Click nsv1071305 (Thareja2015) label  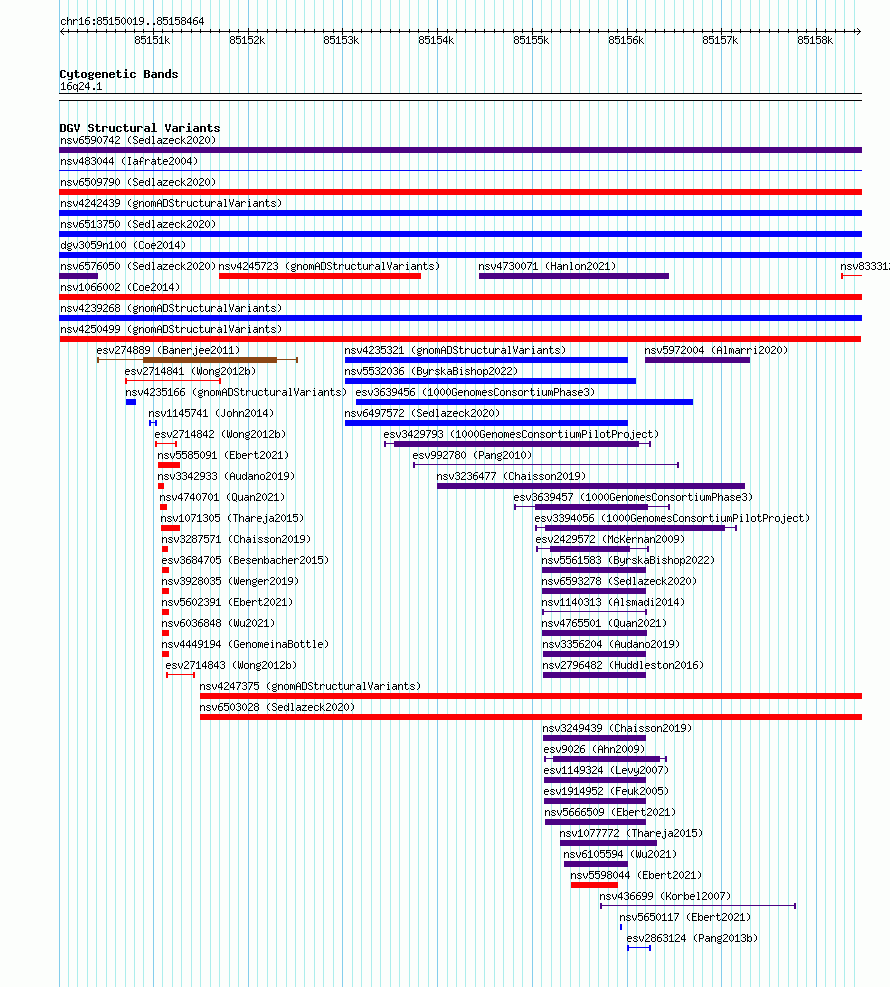click(232, 518)
